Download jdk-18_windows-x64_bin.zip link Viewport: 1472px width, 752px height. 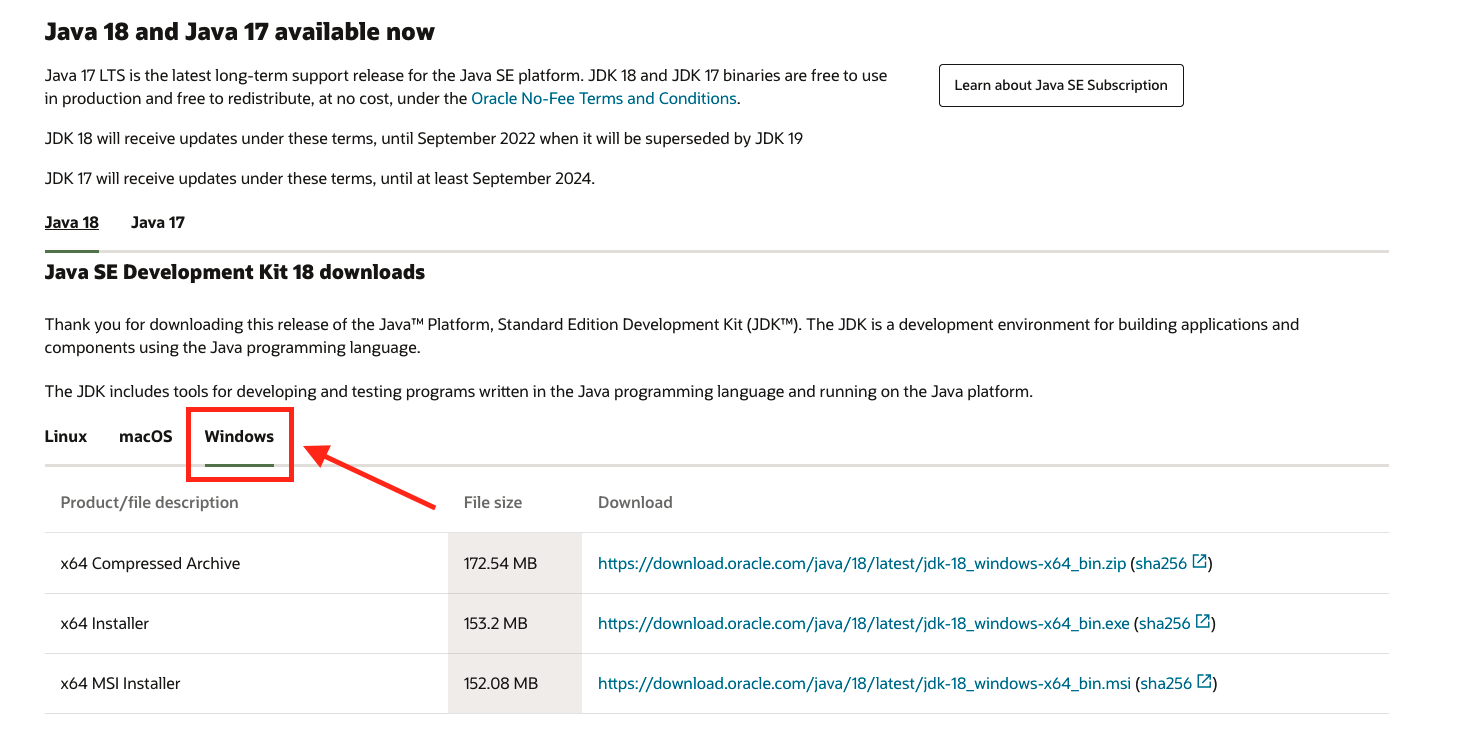pyautogui.click(x=862, y=563)
